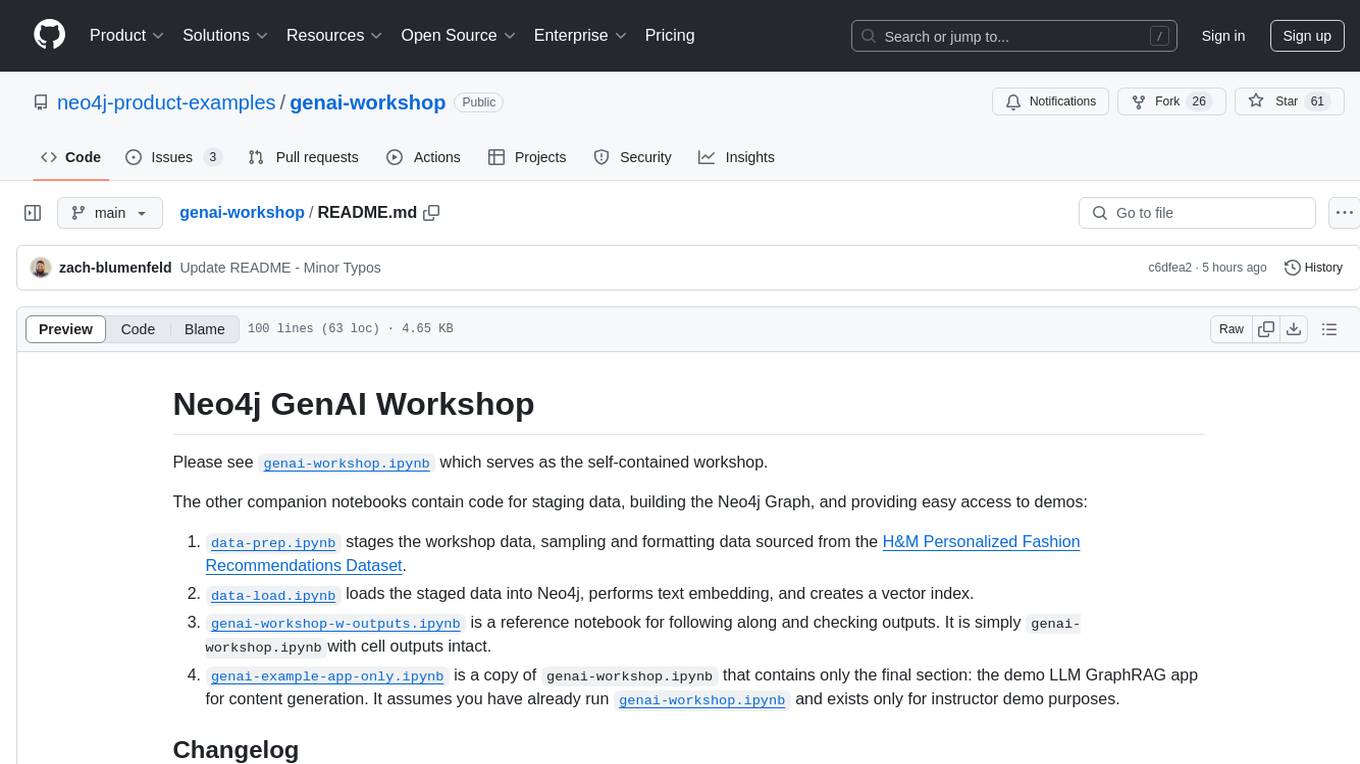This screenshot has width=1360, height=764.
Task: Open neo4j-product-examples owner link
Action: 167,102
